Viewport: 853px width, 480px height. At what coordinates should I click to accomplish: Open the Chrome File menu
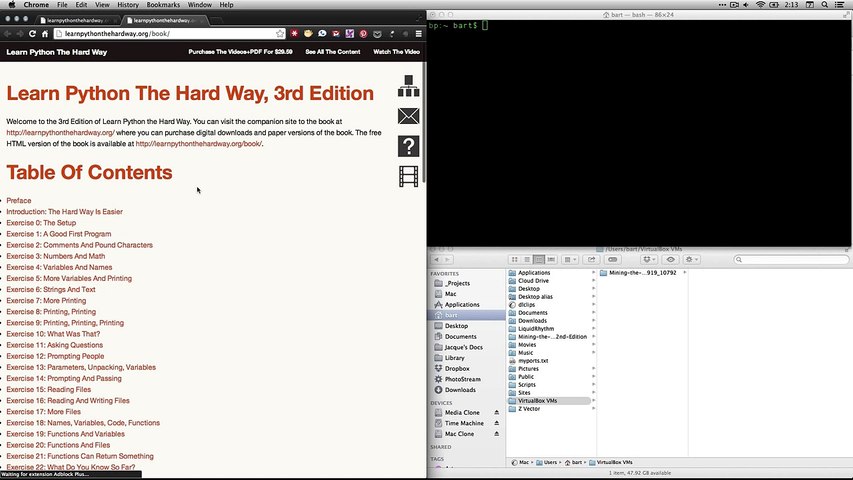63,4
